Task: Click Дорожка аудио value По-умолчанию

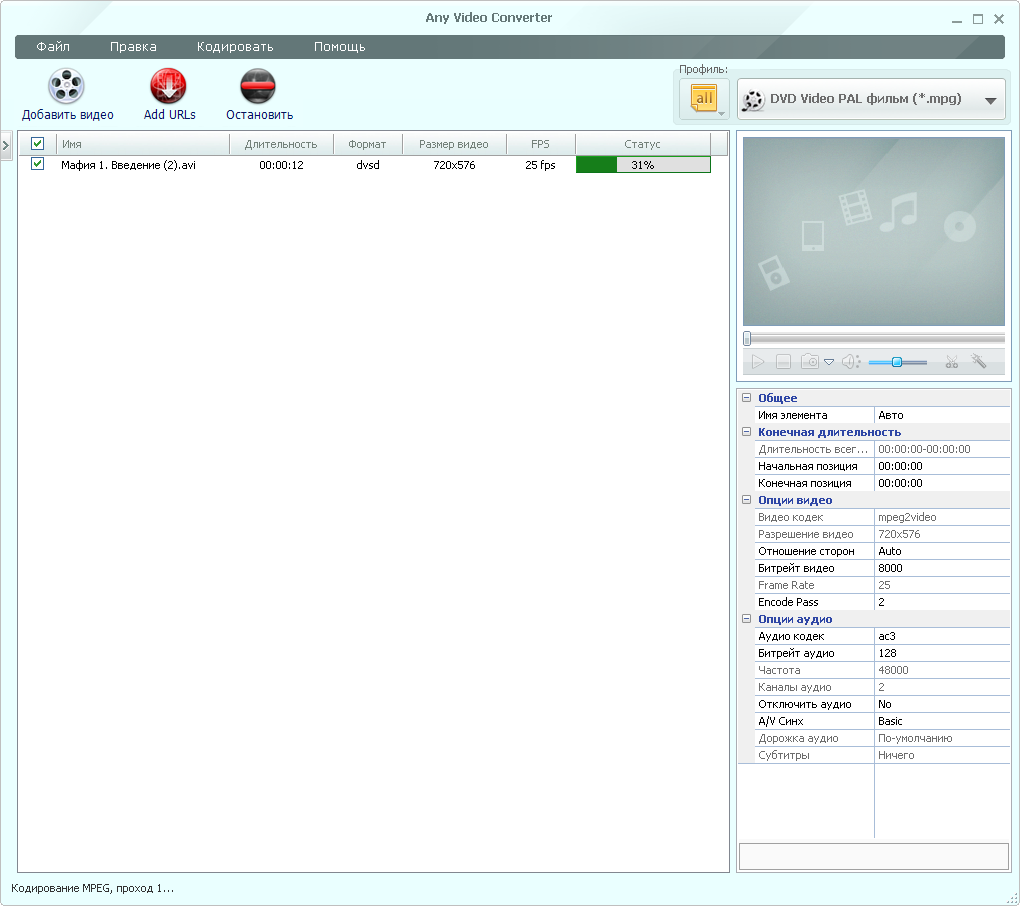Action: pos(942,738)
